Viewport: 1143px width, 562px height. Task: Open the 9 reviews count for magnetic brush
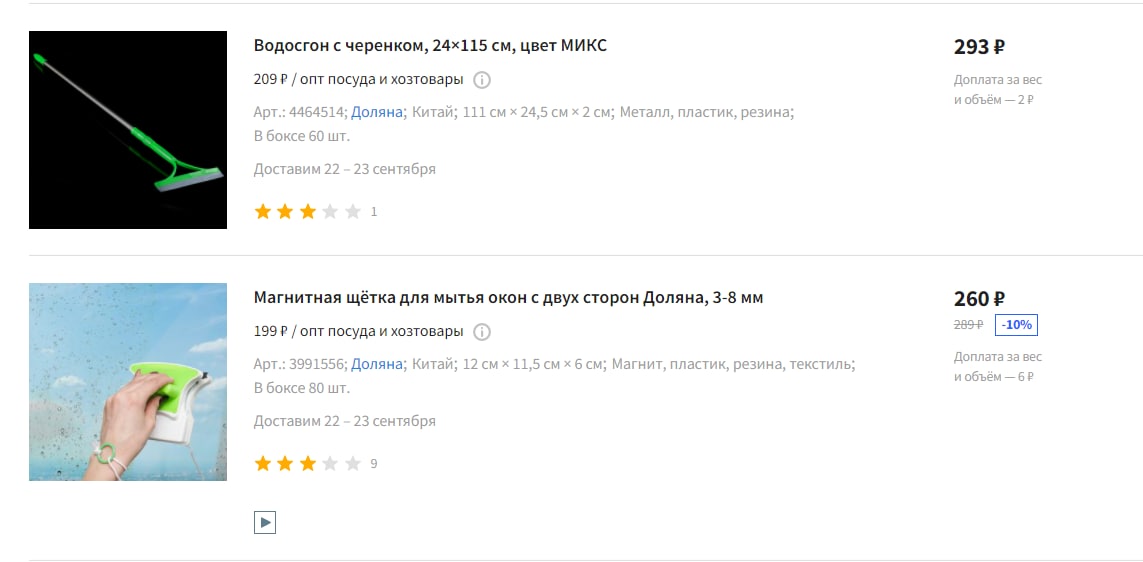[x=374, y=464]
